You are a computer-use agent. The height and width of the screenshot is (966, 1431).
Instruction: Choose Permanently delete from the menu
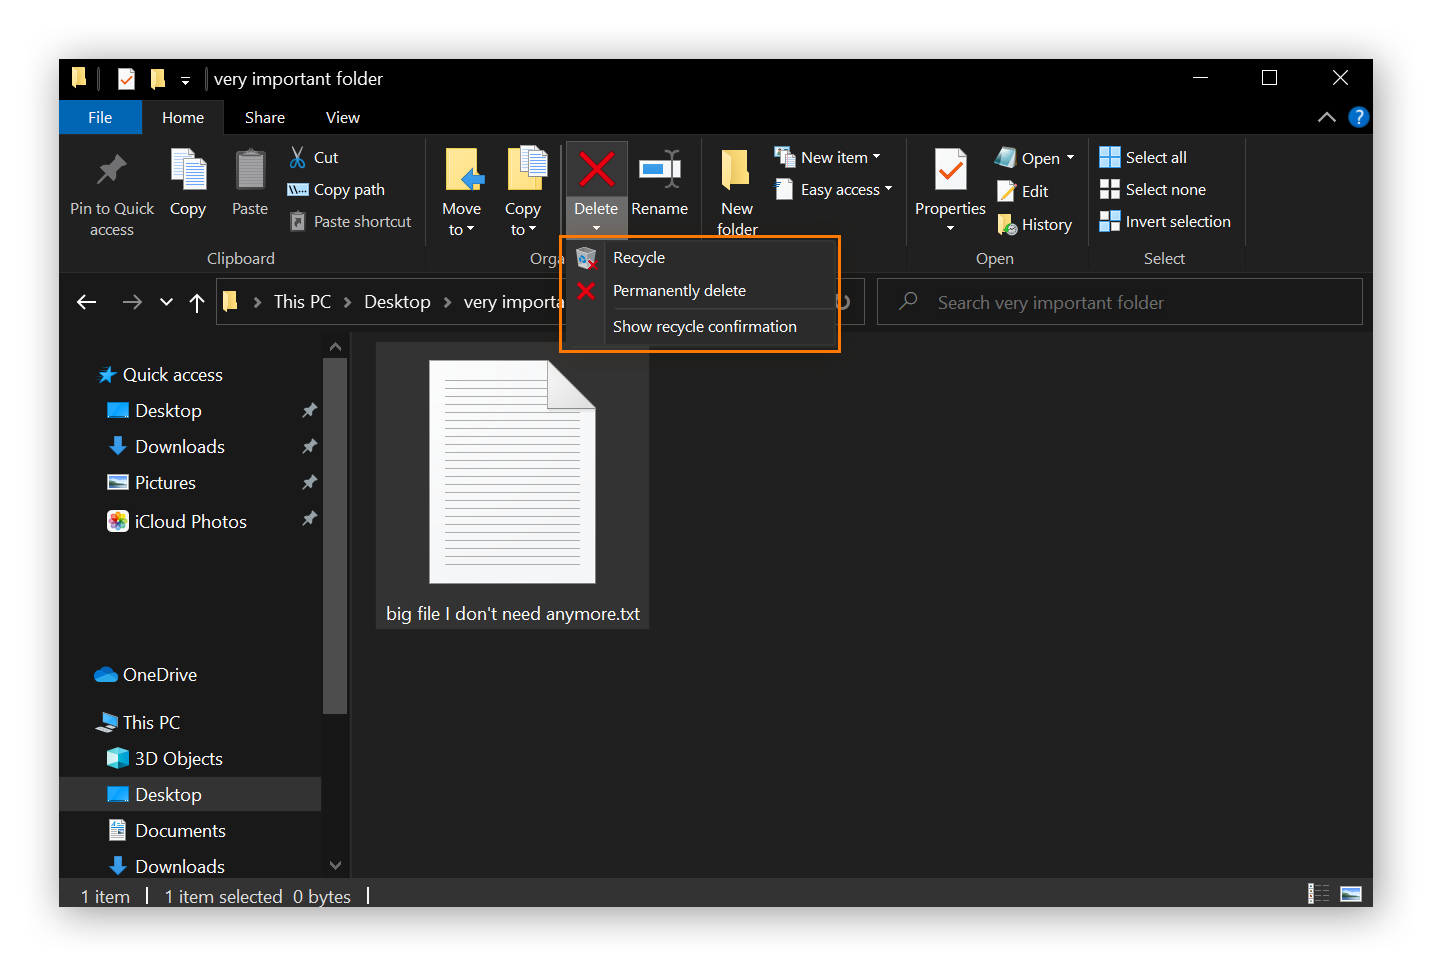679,290
